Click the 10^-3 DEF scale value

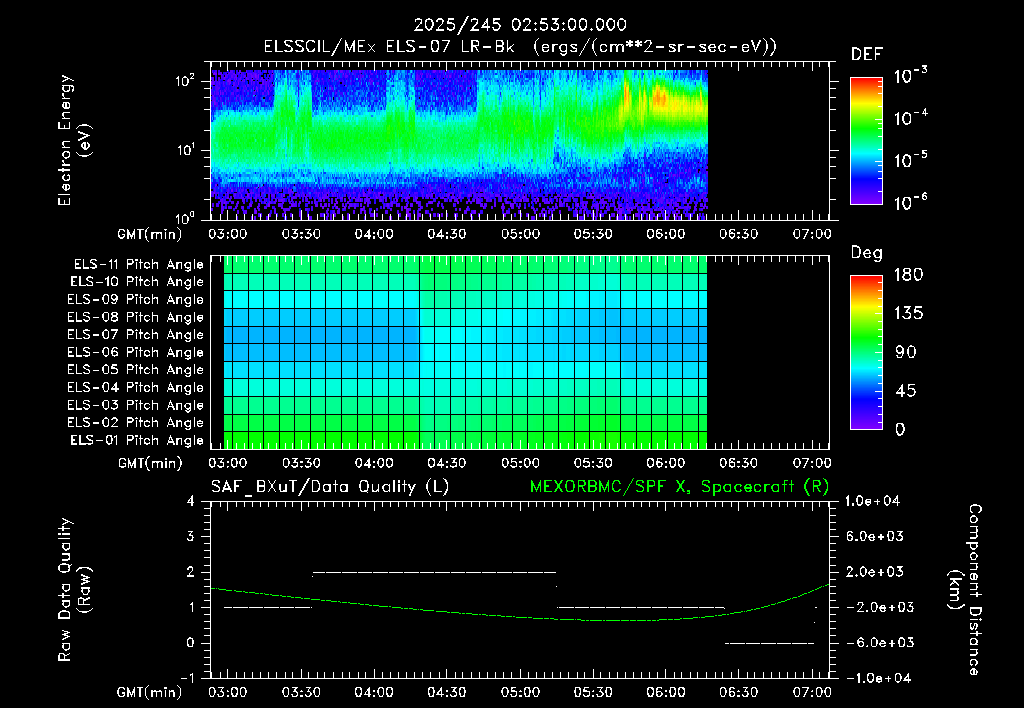tap(911, 76)
